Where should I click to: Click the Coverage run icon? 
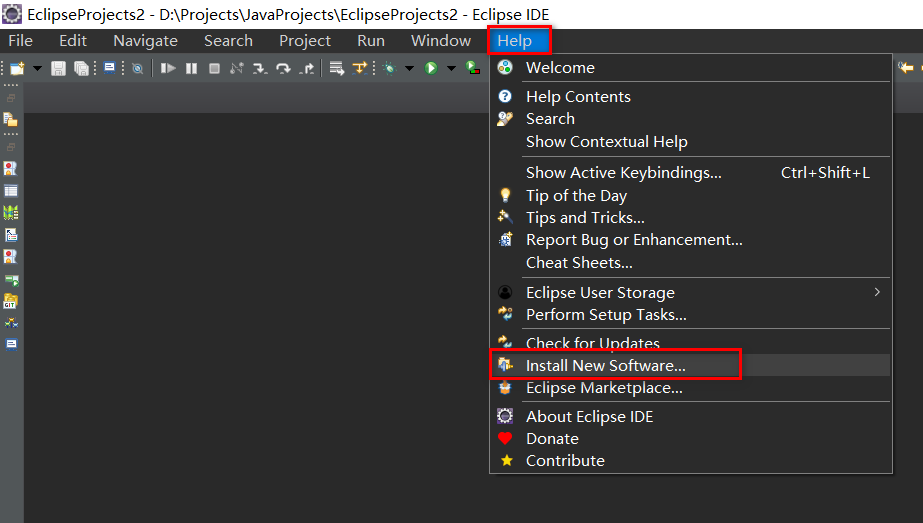(x=473, y=68)
